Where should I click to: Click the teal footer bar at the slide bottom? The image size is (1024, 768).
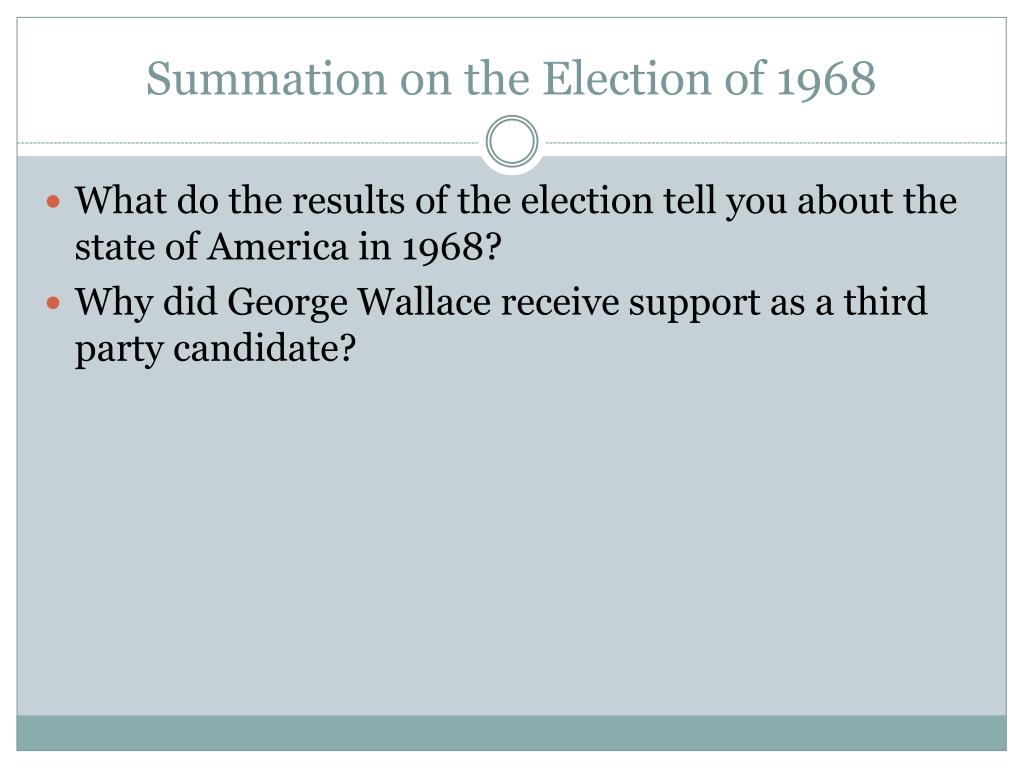511,733
